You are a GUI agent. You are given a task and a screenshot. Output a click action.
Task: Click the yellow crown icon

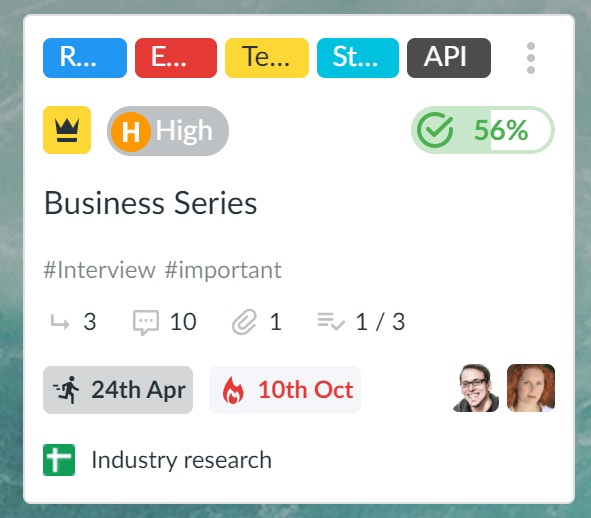point(67,130)
